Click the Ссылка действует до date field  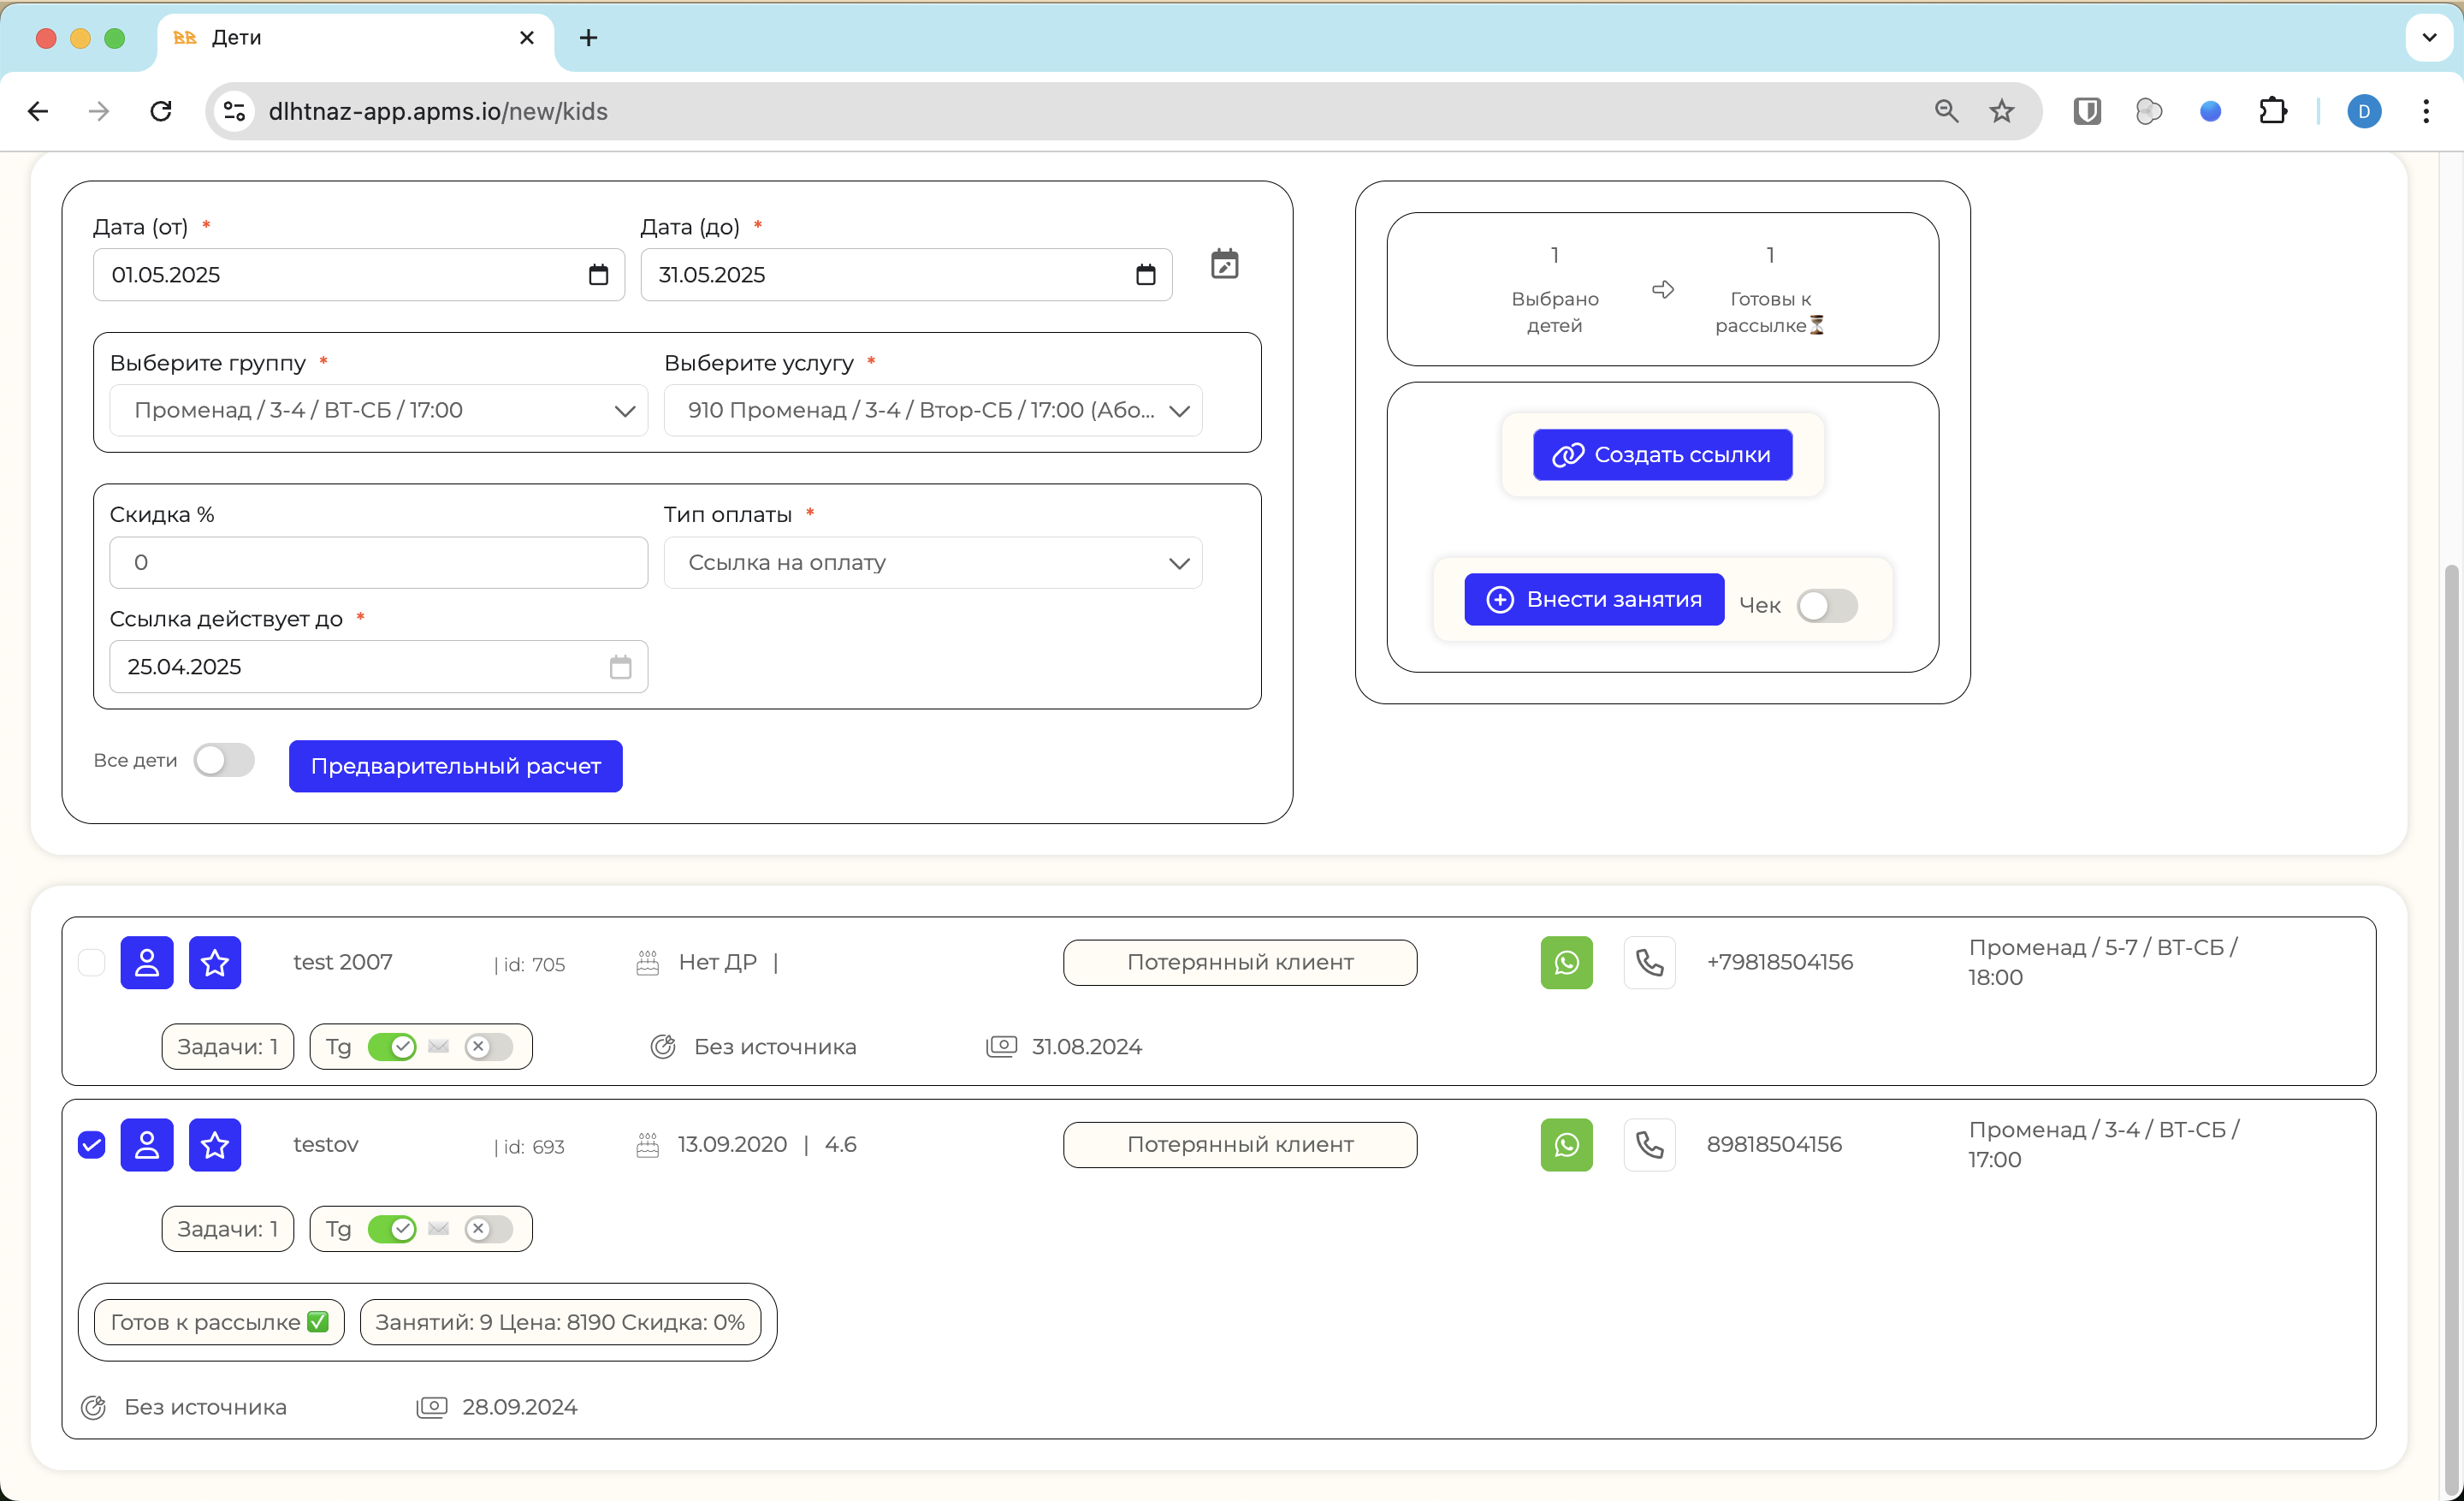(379, 667)
